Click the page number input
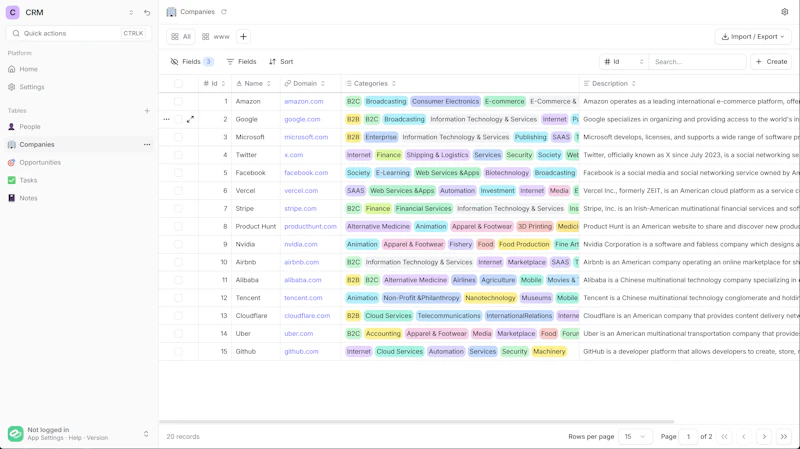 pos(688,436)
